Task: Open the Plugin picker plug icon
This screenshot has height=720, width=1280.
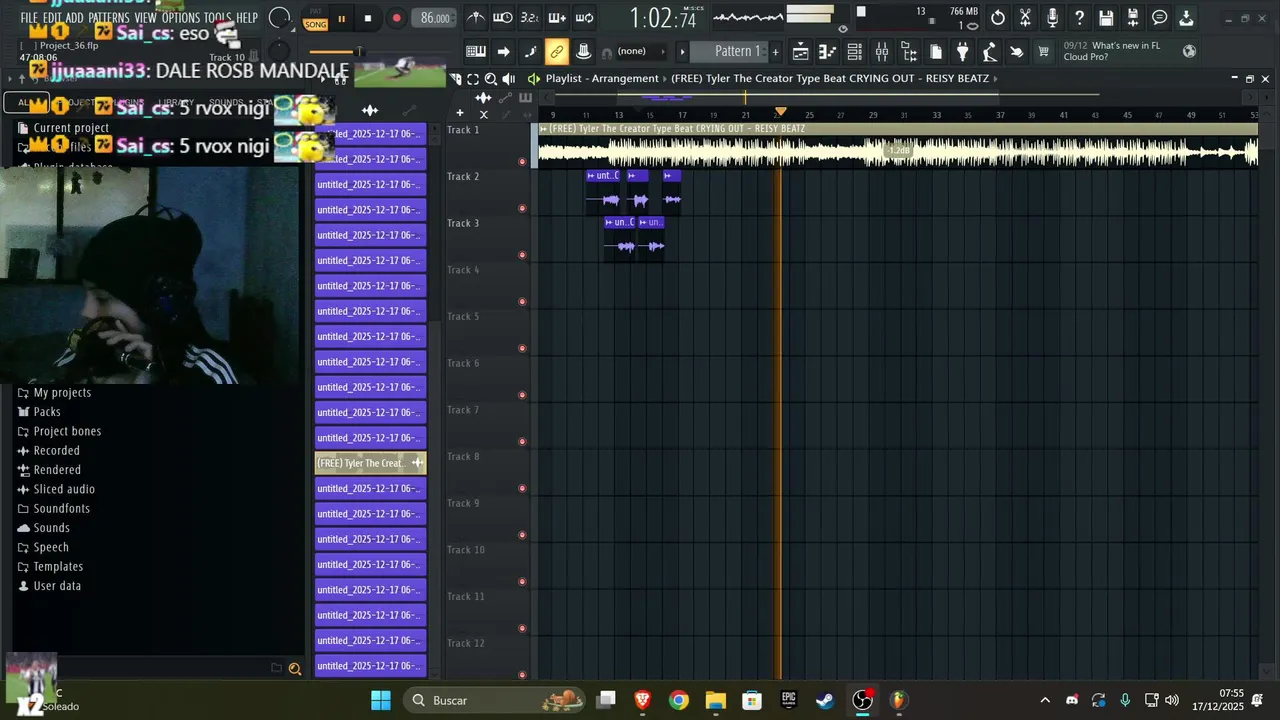Action: click(963, 51)
